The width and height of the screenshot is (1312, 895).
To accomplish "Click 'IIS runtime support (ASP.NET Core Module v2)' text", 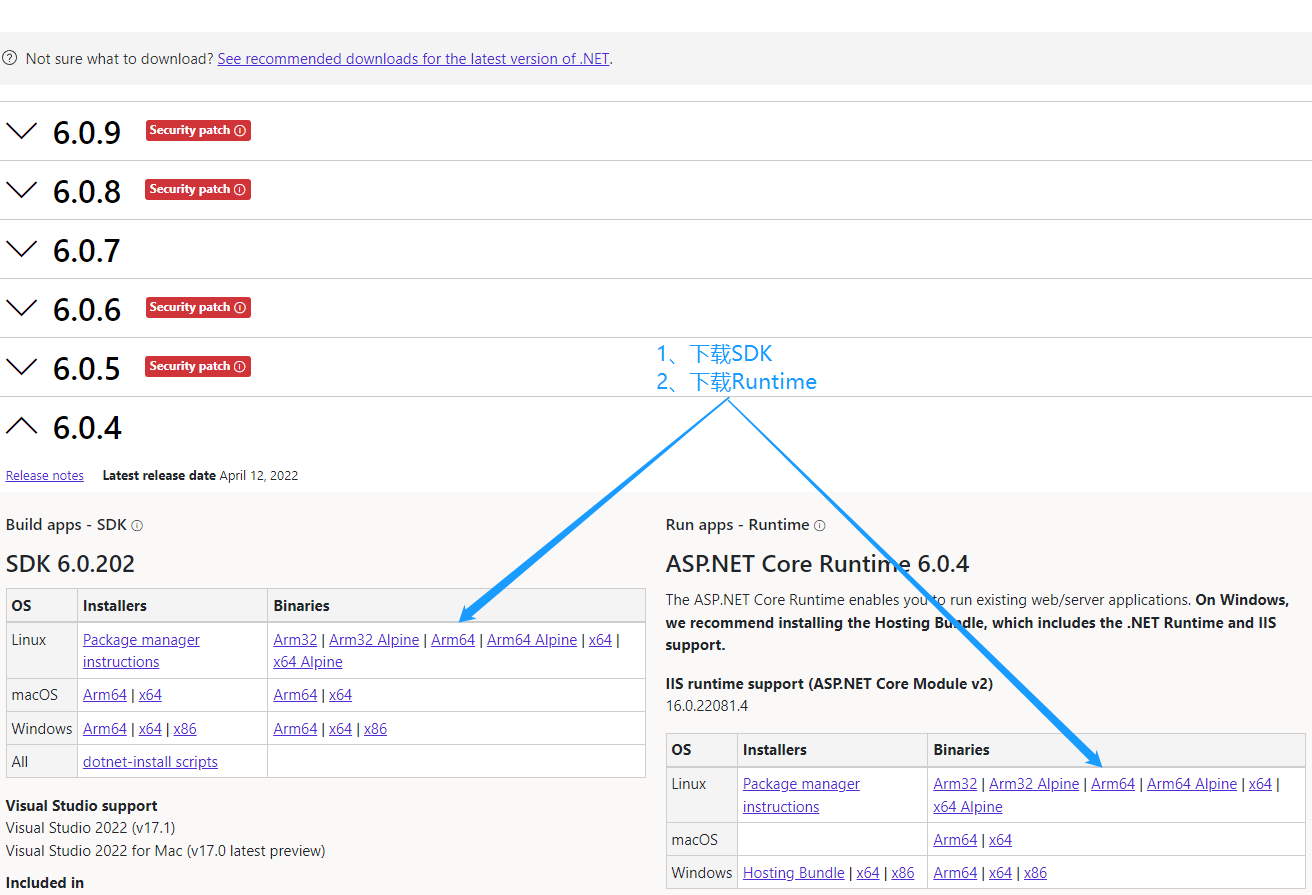I will (829, 684).
